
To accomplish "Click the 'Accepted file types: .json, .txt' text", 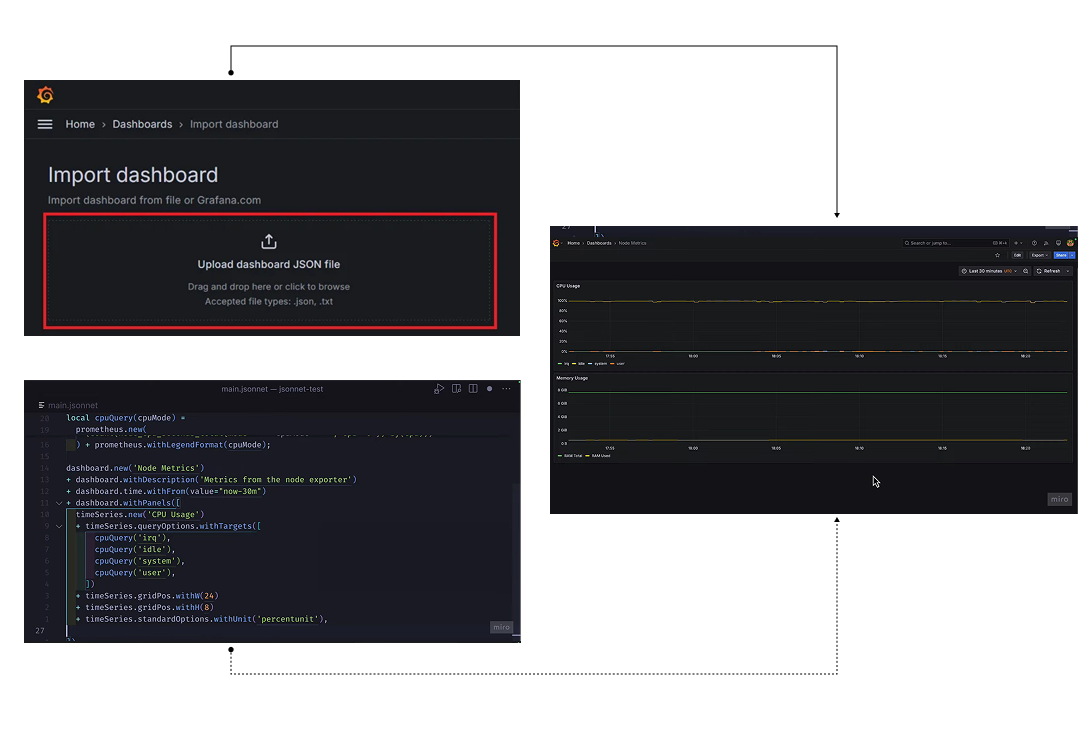I will tap(269, 301).
